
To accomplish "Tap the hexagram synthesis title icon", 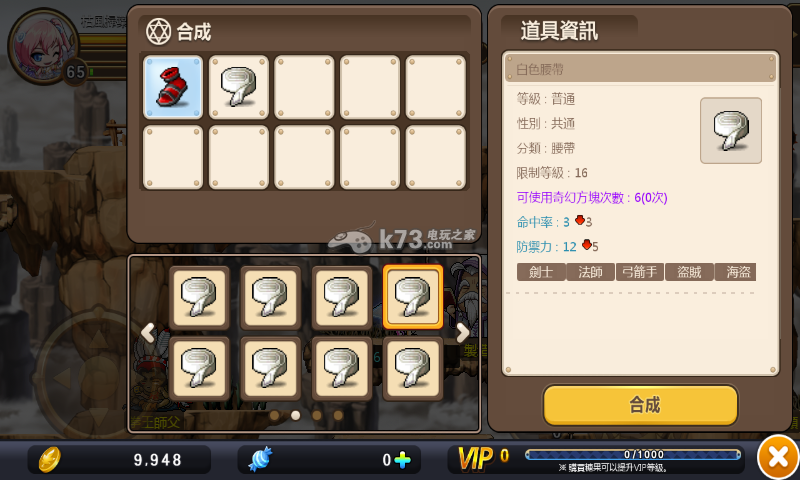I will click(158, 32).
